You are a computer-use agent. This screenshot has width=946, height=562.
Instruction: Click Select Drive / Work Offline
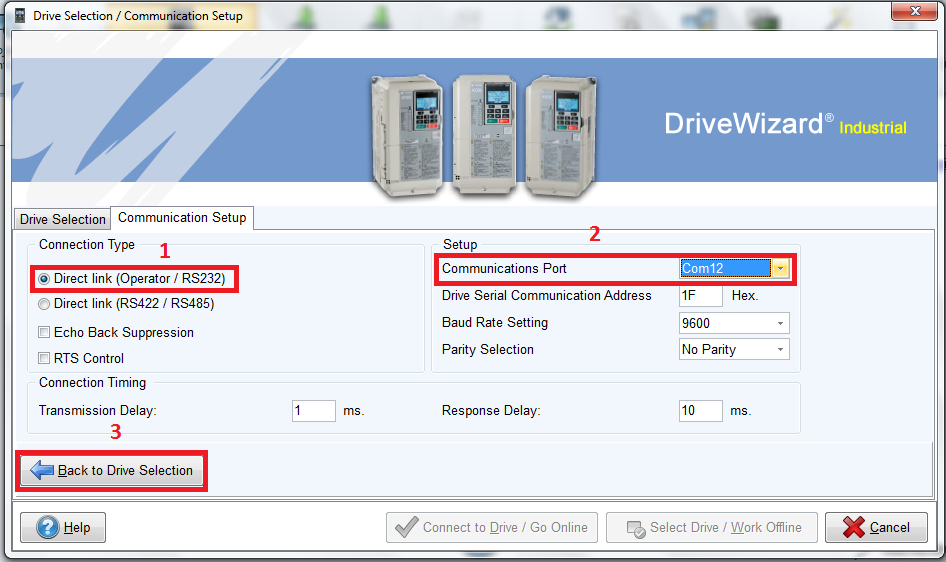[712, 528]
